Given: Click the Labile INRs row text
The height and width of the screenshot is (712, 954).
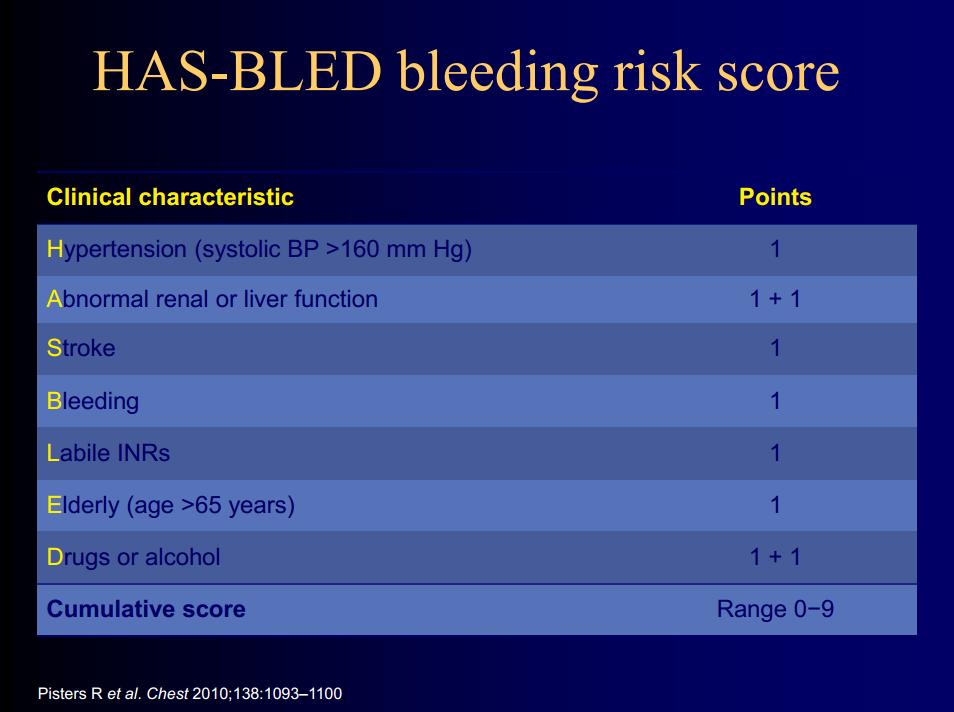Looking at the screenshot, I should click(x=108, y=453).
